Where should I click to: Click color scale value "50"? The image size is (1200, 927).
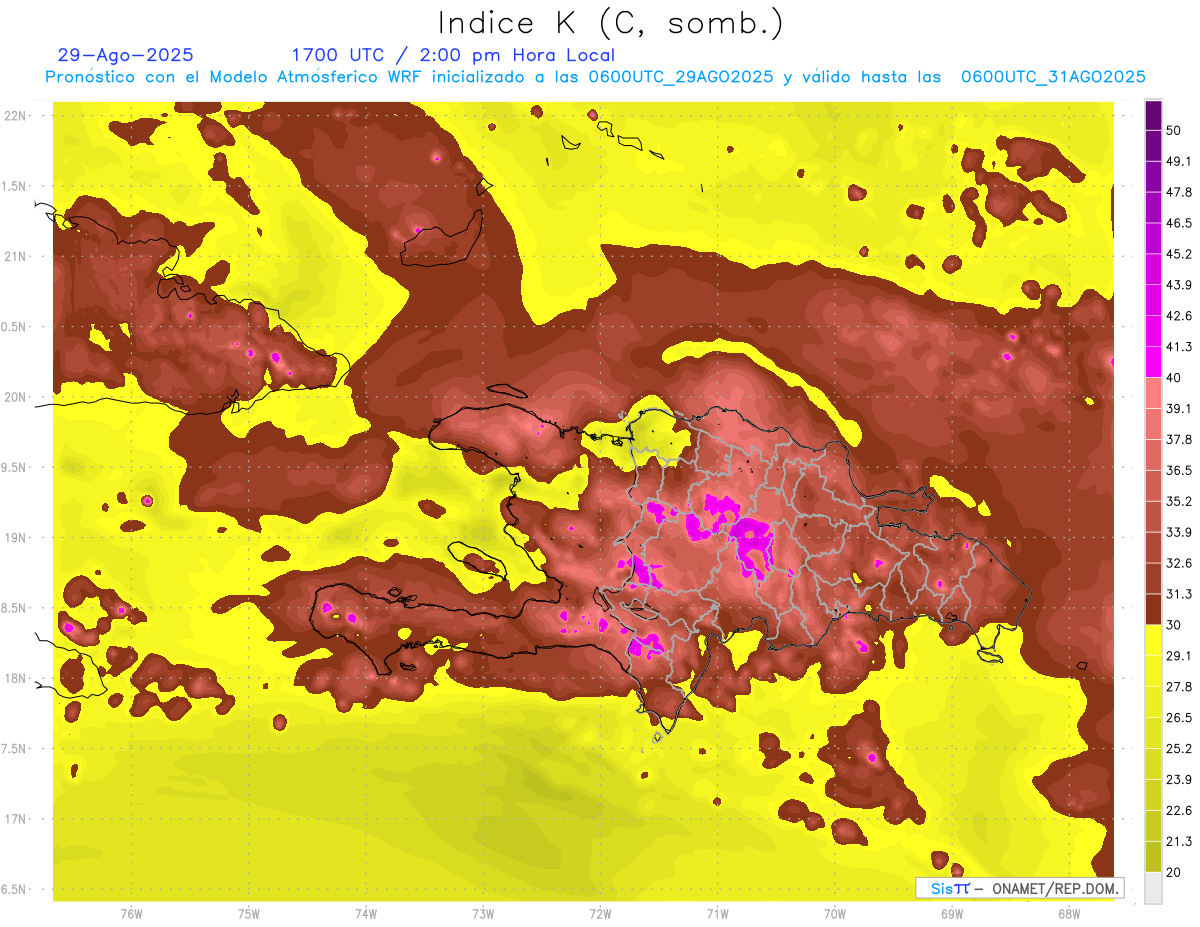coord(1173,130)
